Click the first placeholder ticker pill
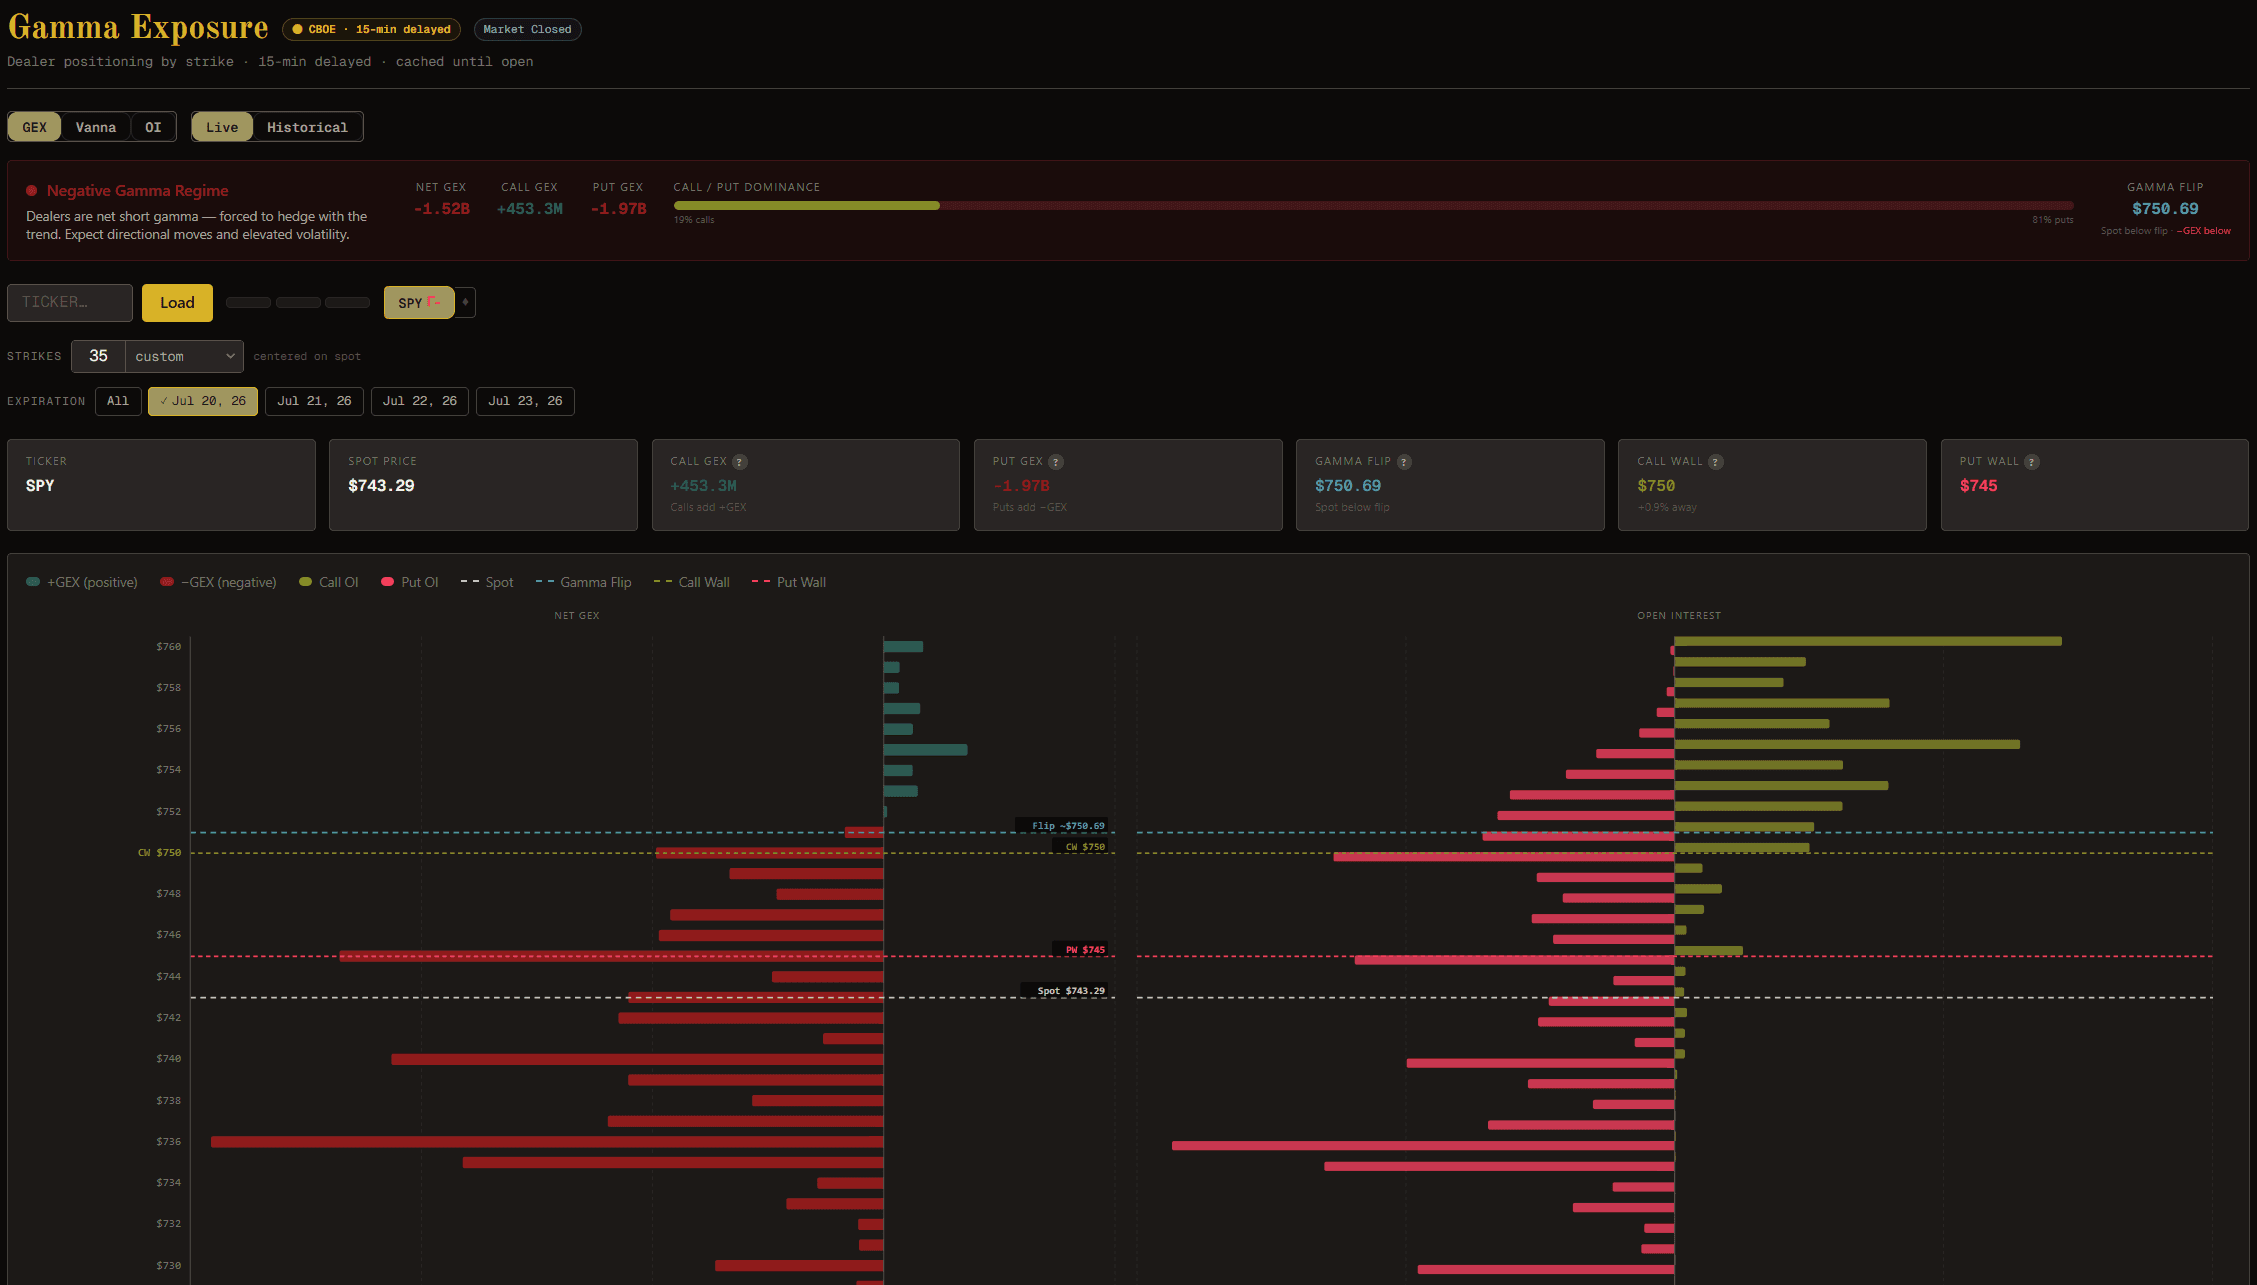Image resolution: width=2257 pixels, height=1285 pixels. pos(248,302)
